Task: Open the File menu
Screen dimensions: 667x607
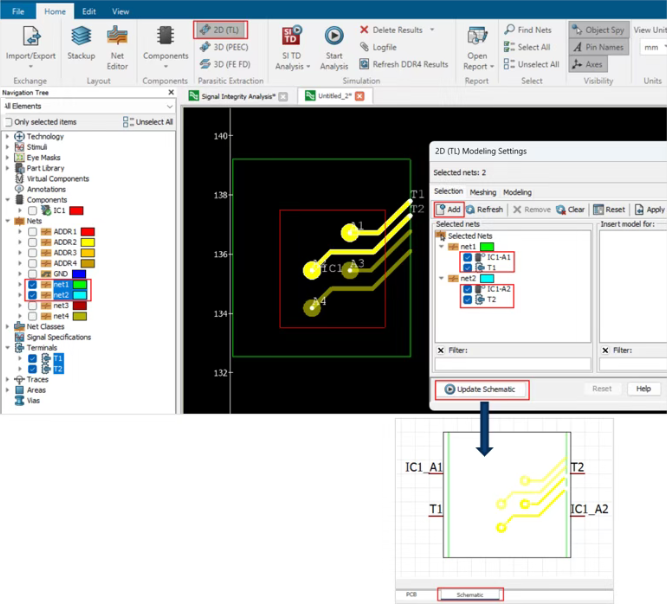Action: pos(18,11)
